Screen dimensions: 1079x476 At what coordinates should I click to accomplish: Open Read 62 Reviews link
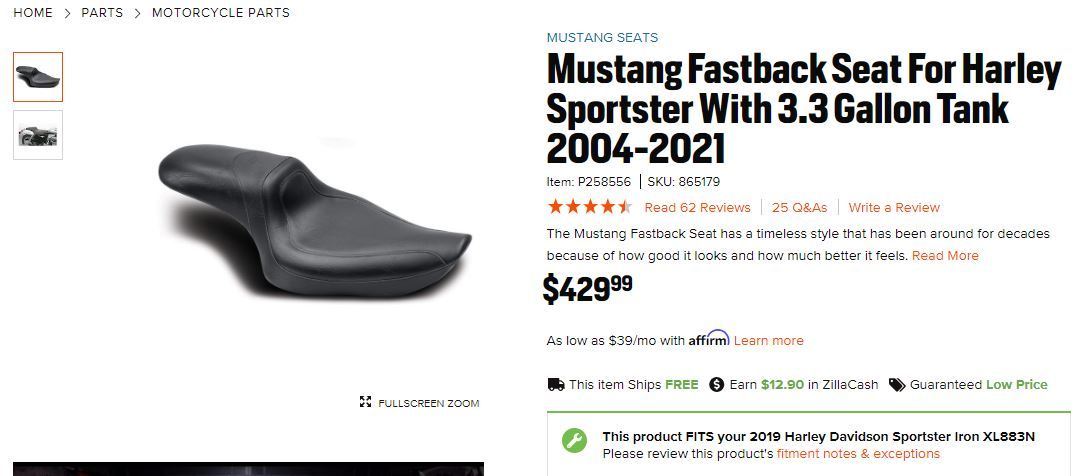click(x=697, y=208)
